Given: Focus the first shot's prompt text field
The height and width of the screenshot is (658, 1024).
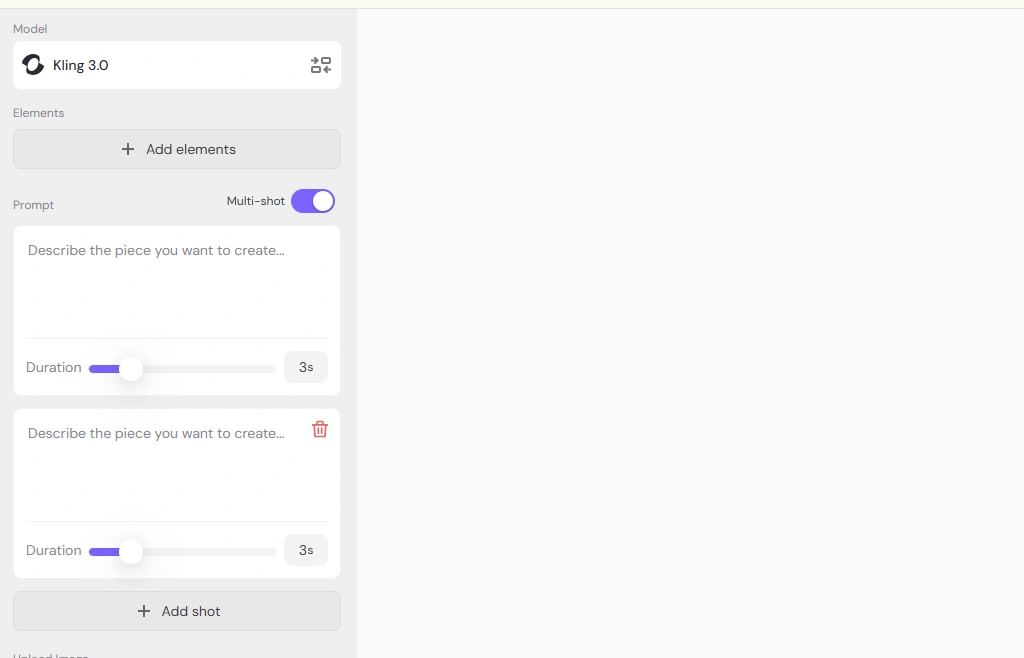Looking at the screenshot, I should pyautogui.click(x=177, y=282).
